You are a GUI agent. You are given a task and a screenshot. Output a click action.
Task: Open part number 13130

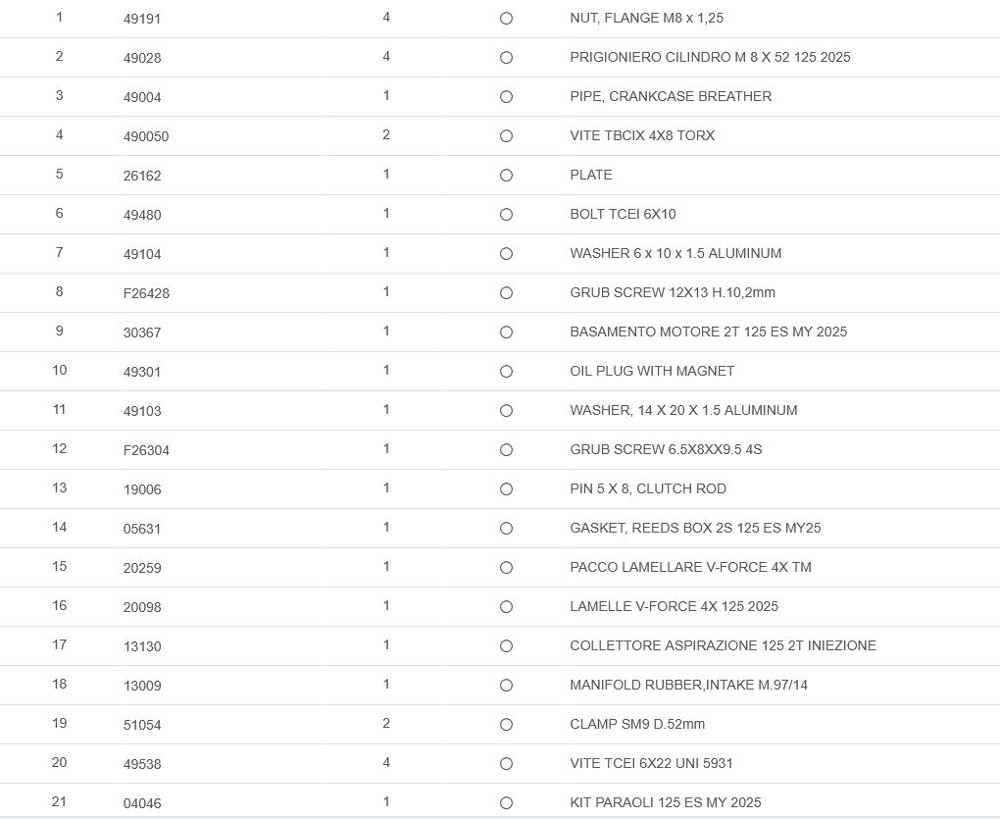coord(142,646)
